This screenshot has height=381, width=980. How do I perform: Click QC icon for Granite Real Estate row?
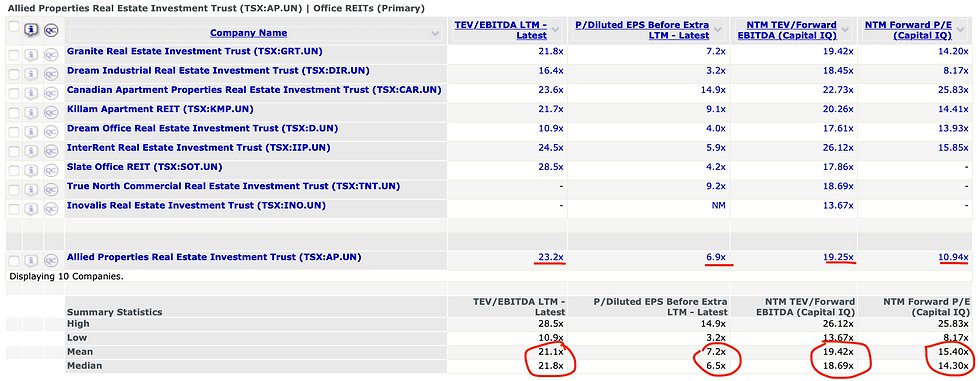coord(51,54)
